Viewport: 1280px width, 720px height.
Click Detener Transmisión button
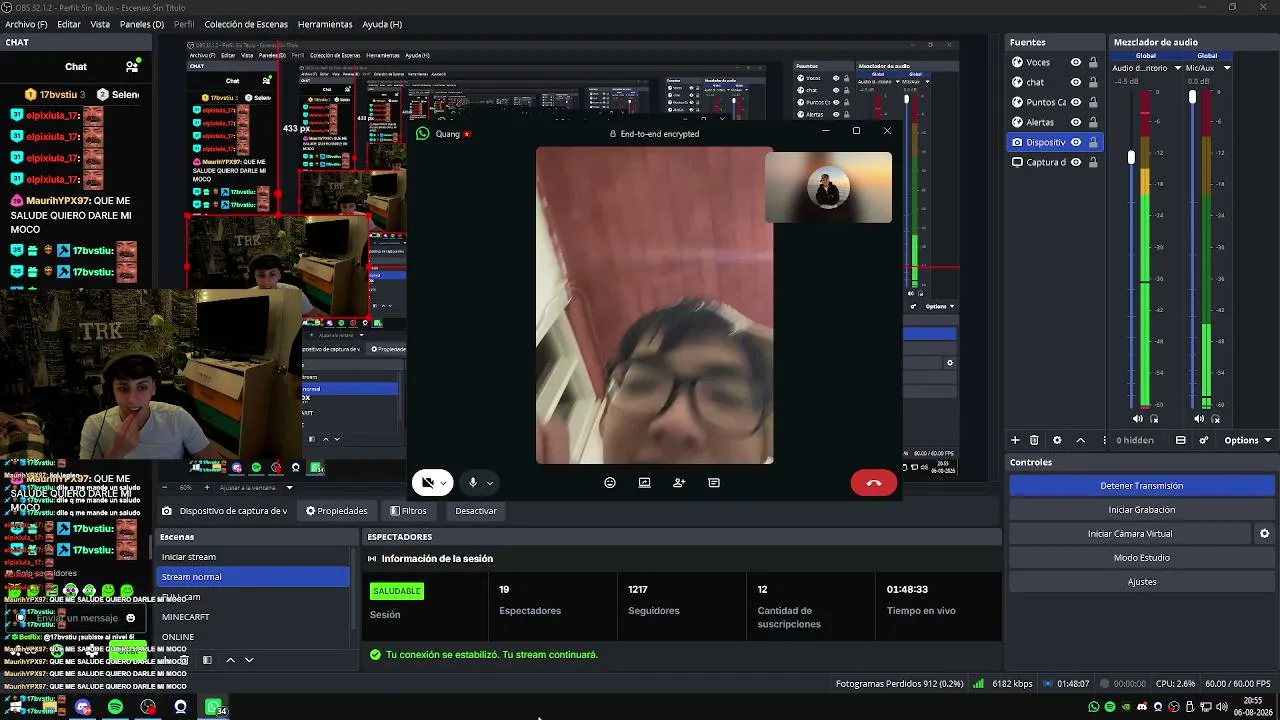click(x=1141, y=486)
